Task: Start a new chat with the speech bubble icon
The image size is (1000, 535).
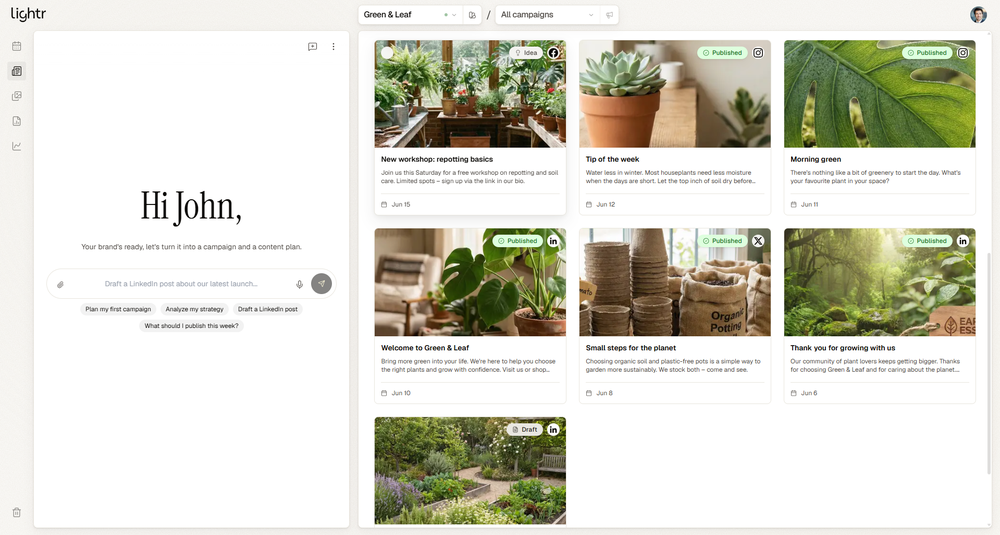Action: pos(312,47)
